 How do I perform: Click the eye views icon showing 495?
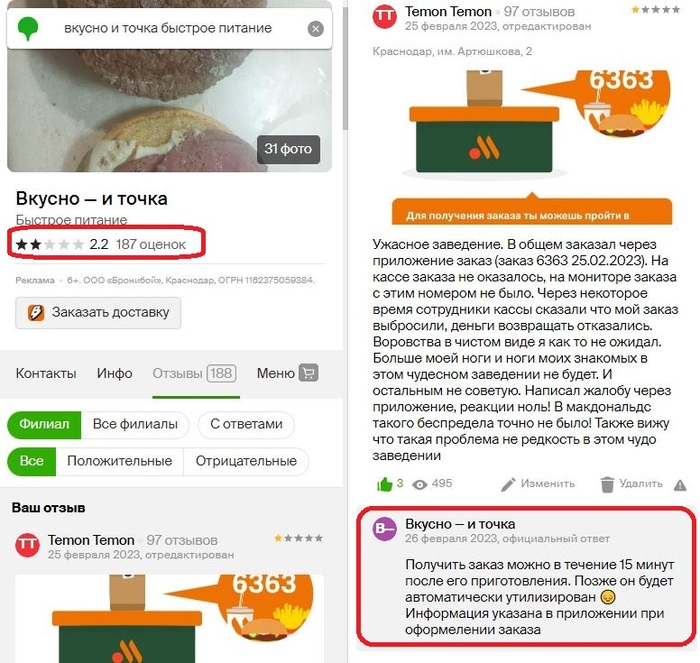[x=419, y=484]
